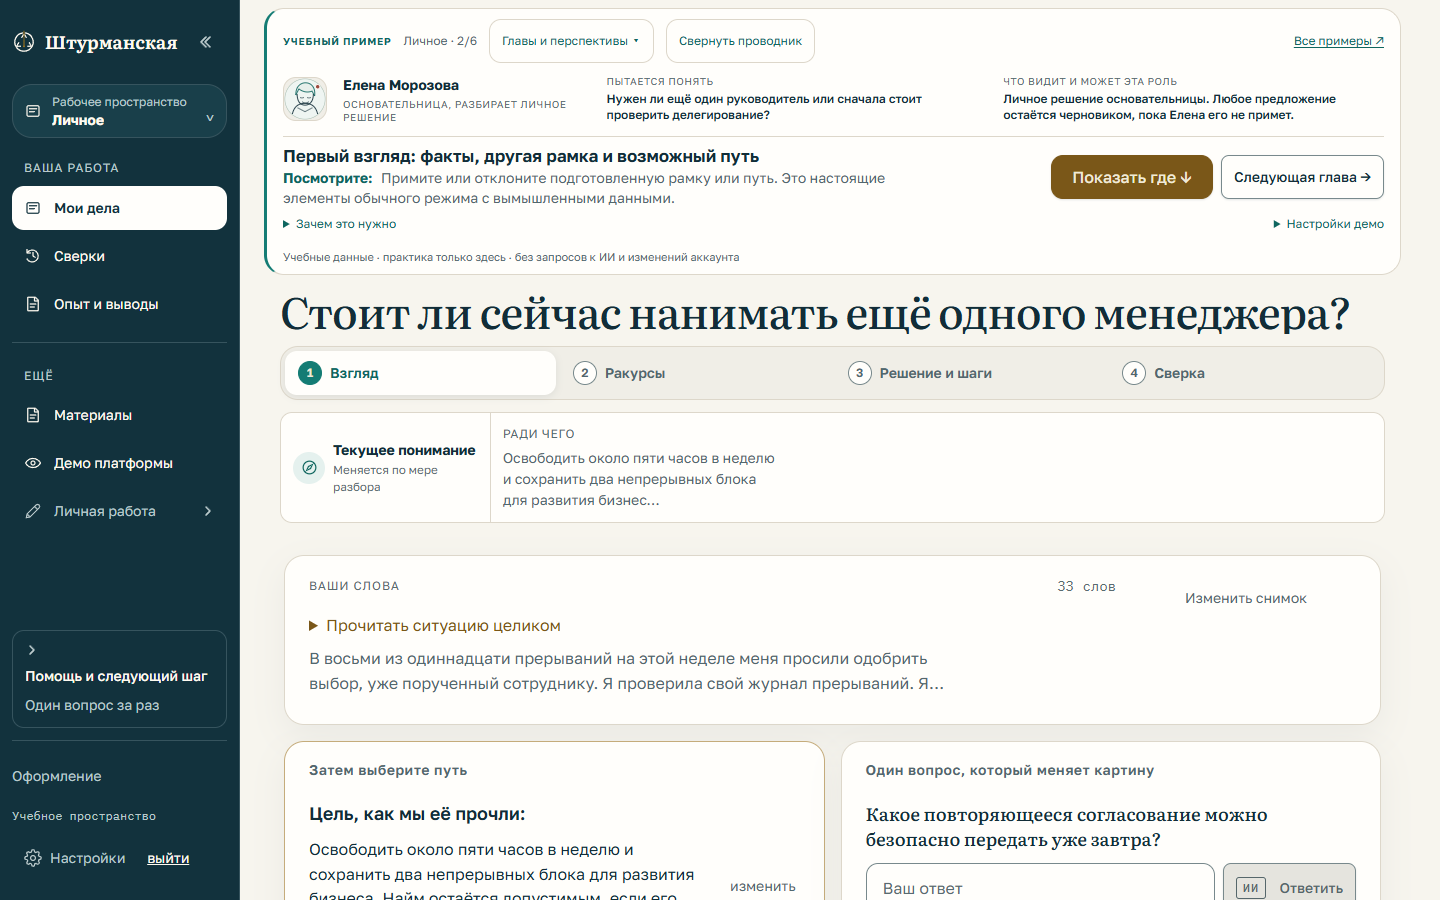Click the РАДИ ЧЕГО summary text
The width and height of the screenshot is (1440, 900).
coord(639,479)
